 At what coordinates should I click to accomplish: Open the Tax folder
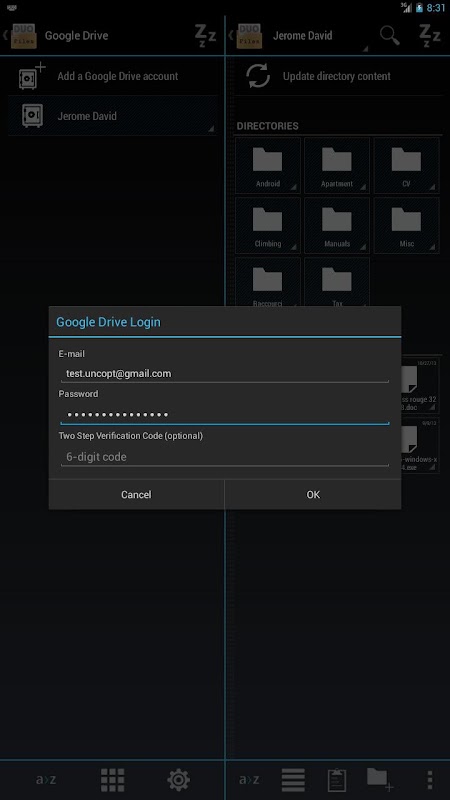pyautogui.click(x=337, y=282)
